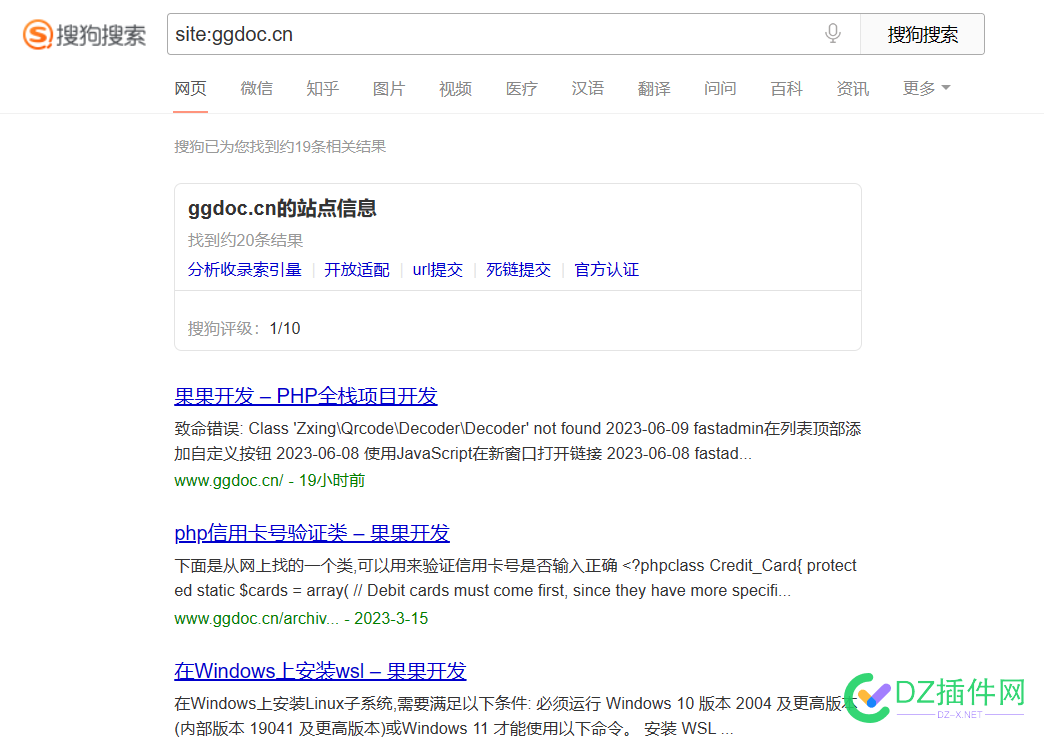Click the Sogou logo
This screenshot has height=738, width=1044.
[85, 35]
